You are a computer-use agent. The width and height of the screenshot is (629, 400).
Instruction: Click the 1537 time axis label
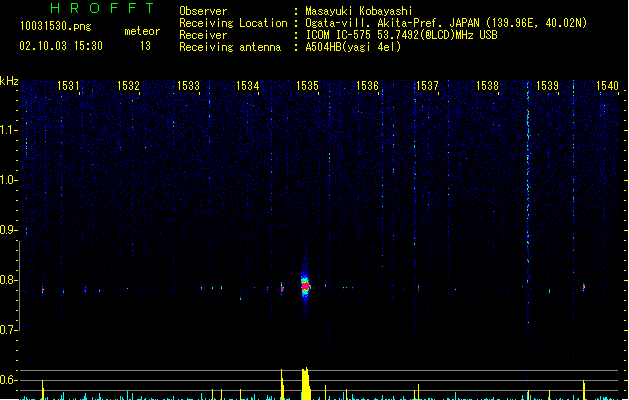(427, 86)
